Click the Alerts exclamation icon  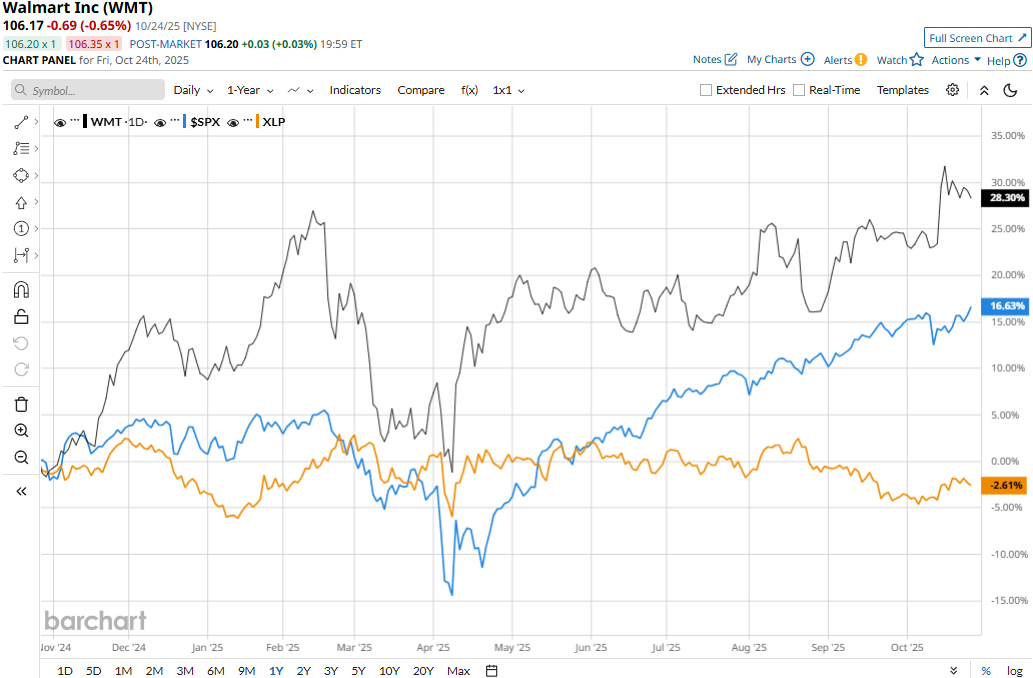[x=860, y=60]
